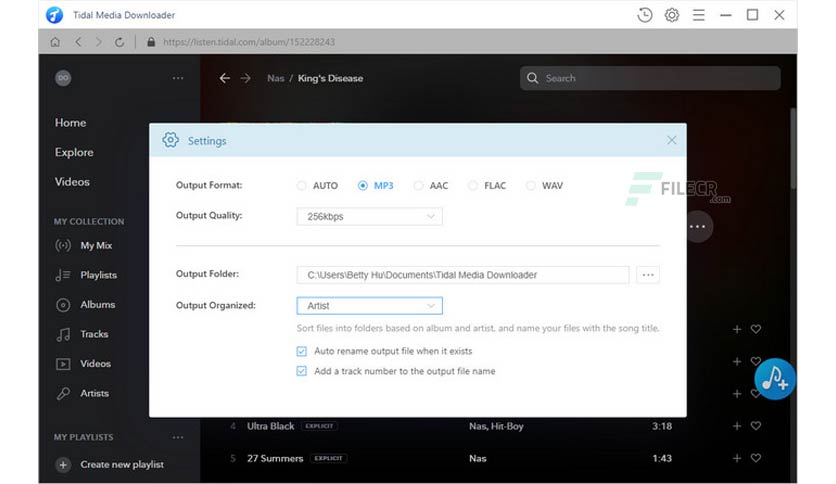Click the browser back arrow in address bar

78,42
